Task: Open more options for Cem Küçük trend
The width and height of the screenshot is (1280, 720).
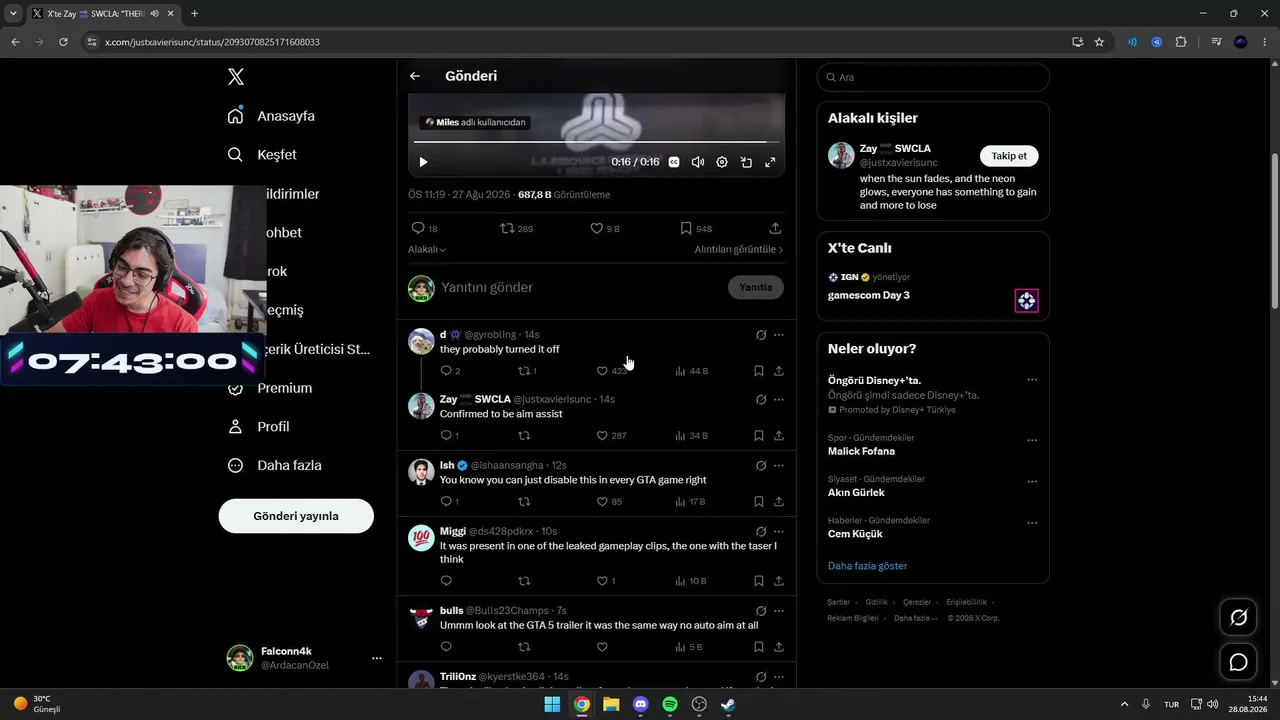Action: click(1032, 523)
